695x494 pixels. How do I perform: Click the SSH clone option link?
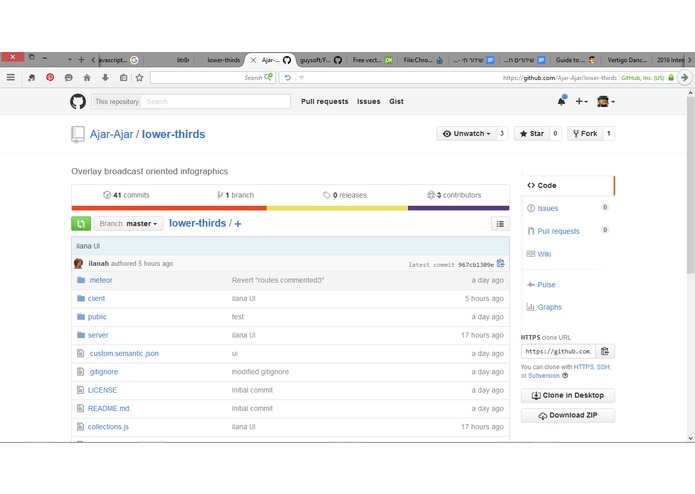click(x=603, y=367)
